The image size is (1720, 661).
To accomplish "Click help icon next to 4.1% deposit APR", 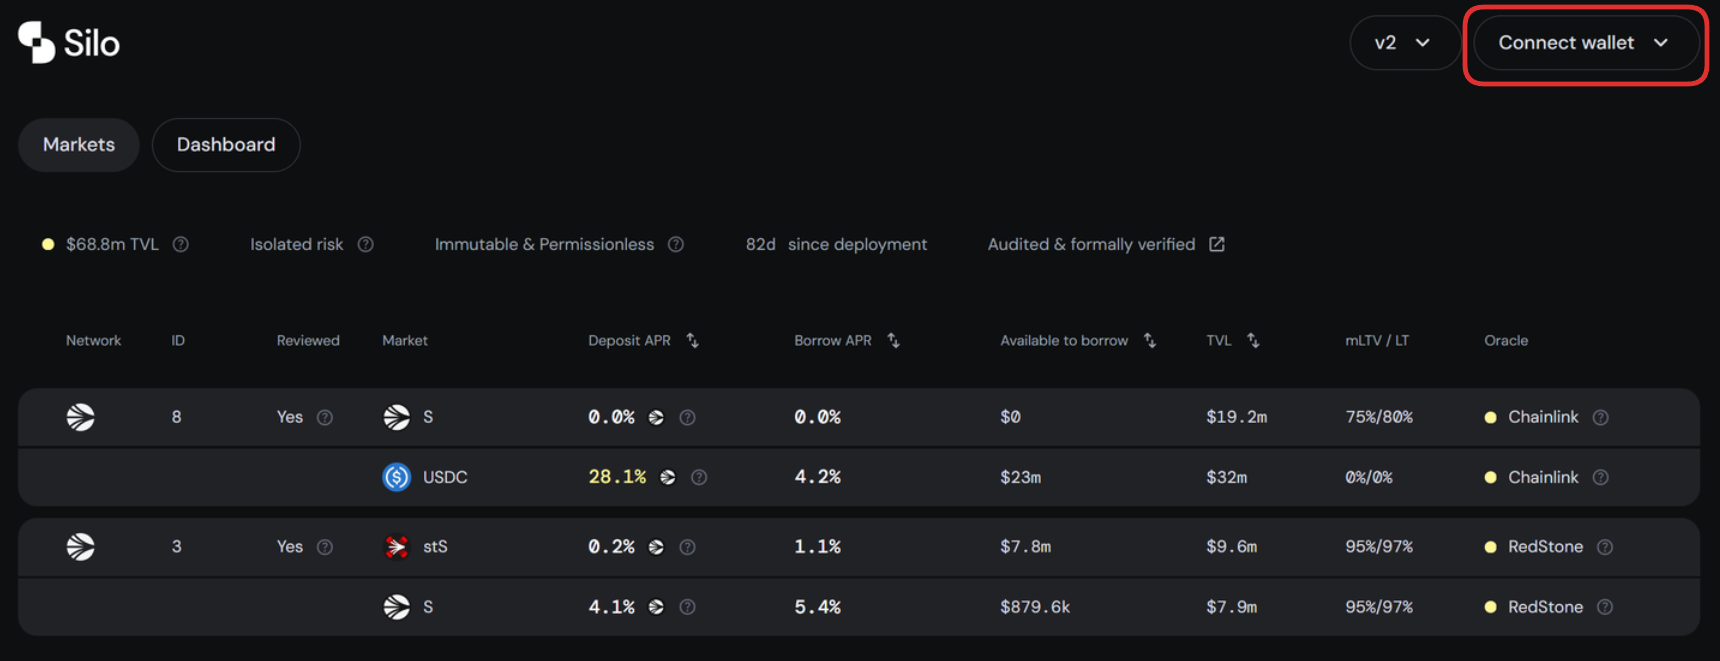I will click(687, 607).
